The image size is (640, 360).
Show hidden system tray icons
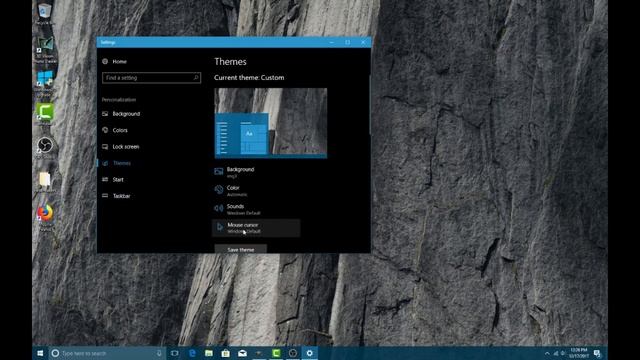547,353
